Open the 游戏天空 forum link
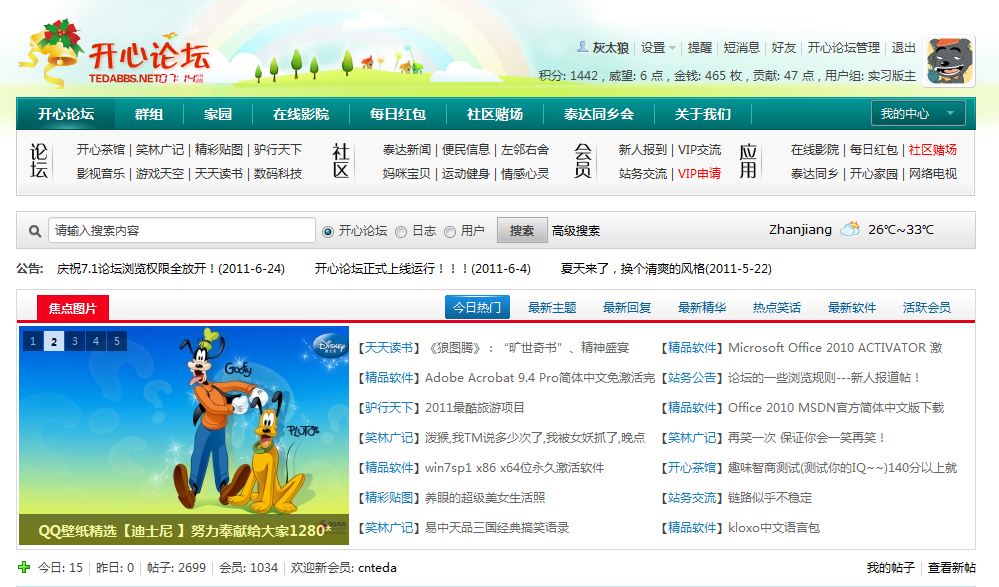The width and height of the screenshot is (999, 587). (160, 173)
